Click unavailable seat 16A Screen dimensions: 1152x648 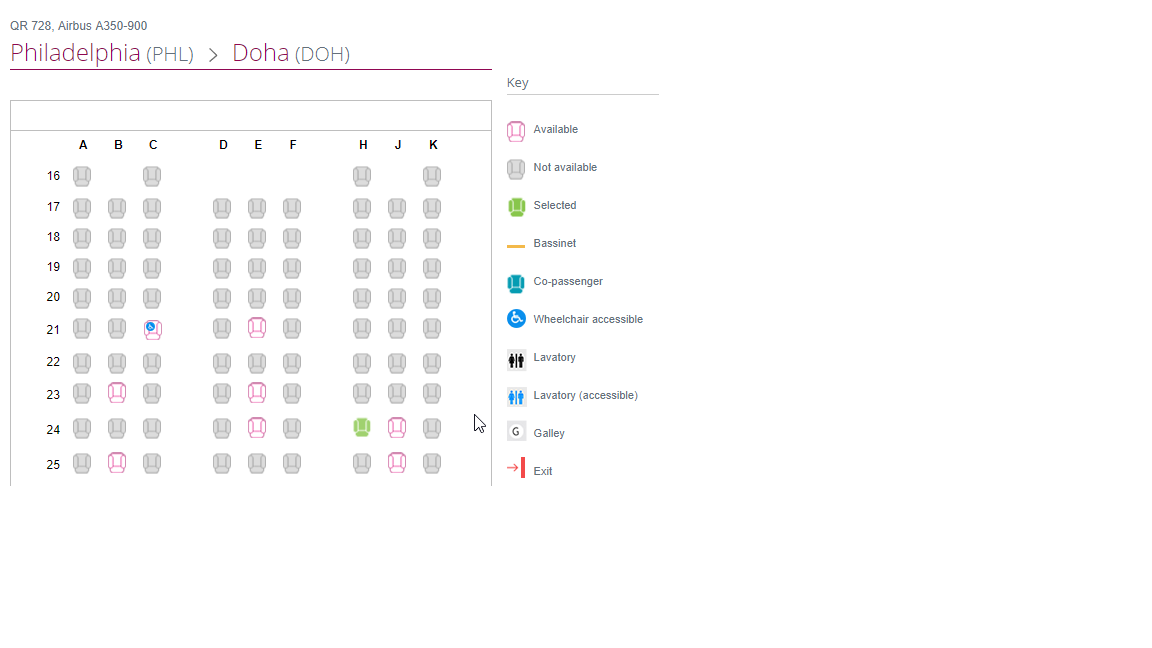tap(82, 176)
